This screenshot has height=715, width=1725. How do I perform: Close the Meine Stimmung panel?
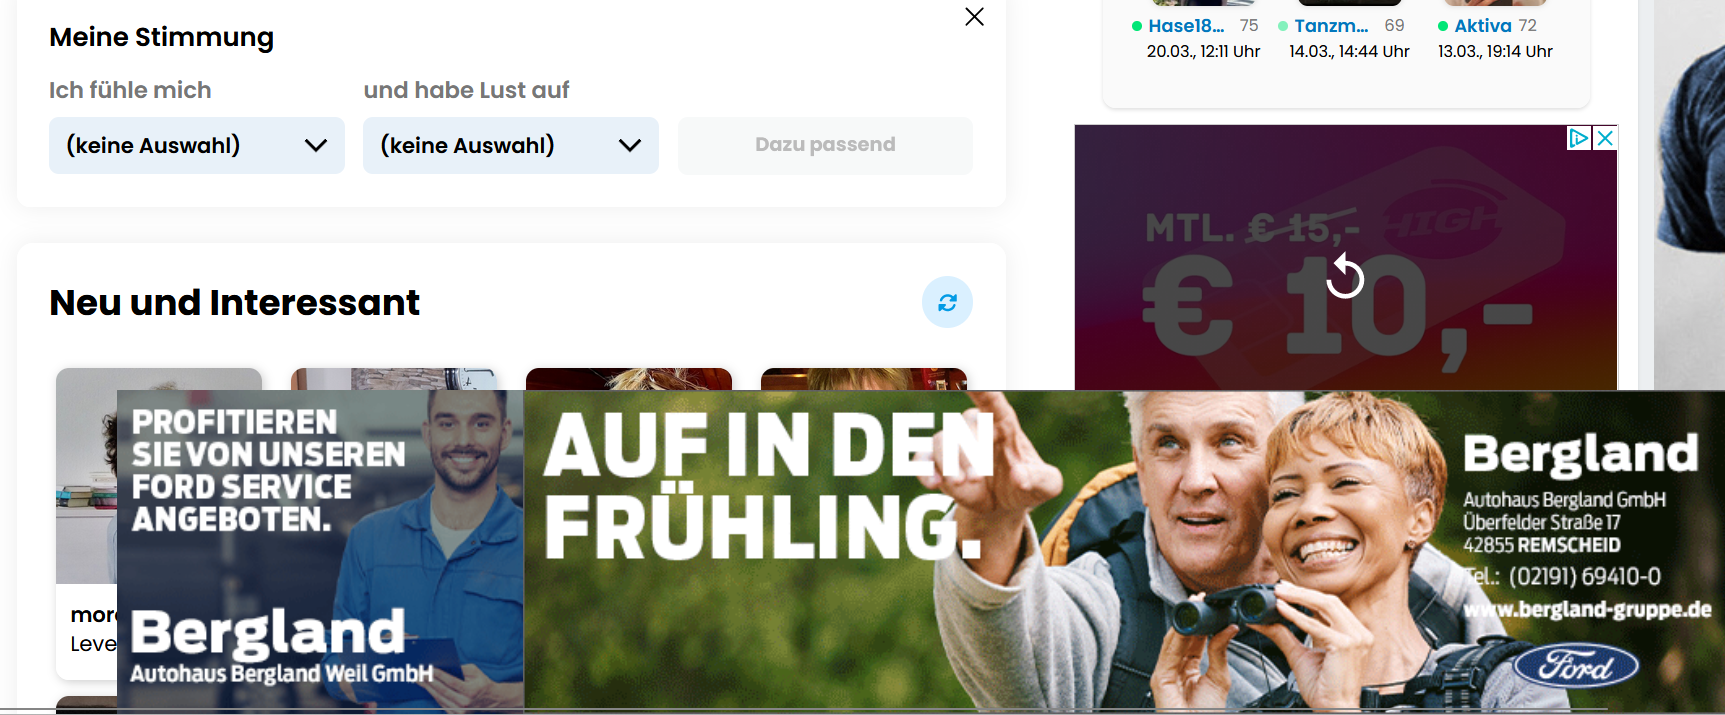coord(974,17)
